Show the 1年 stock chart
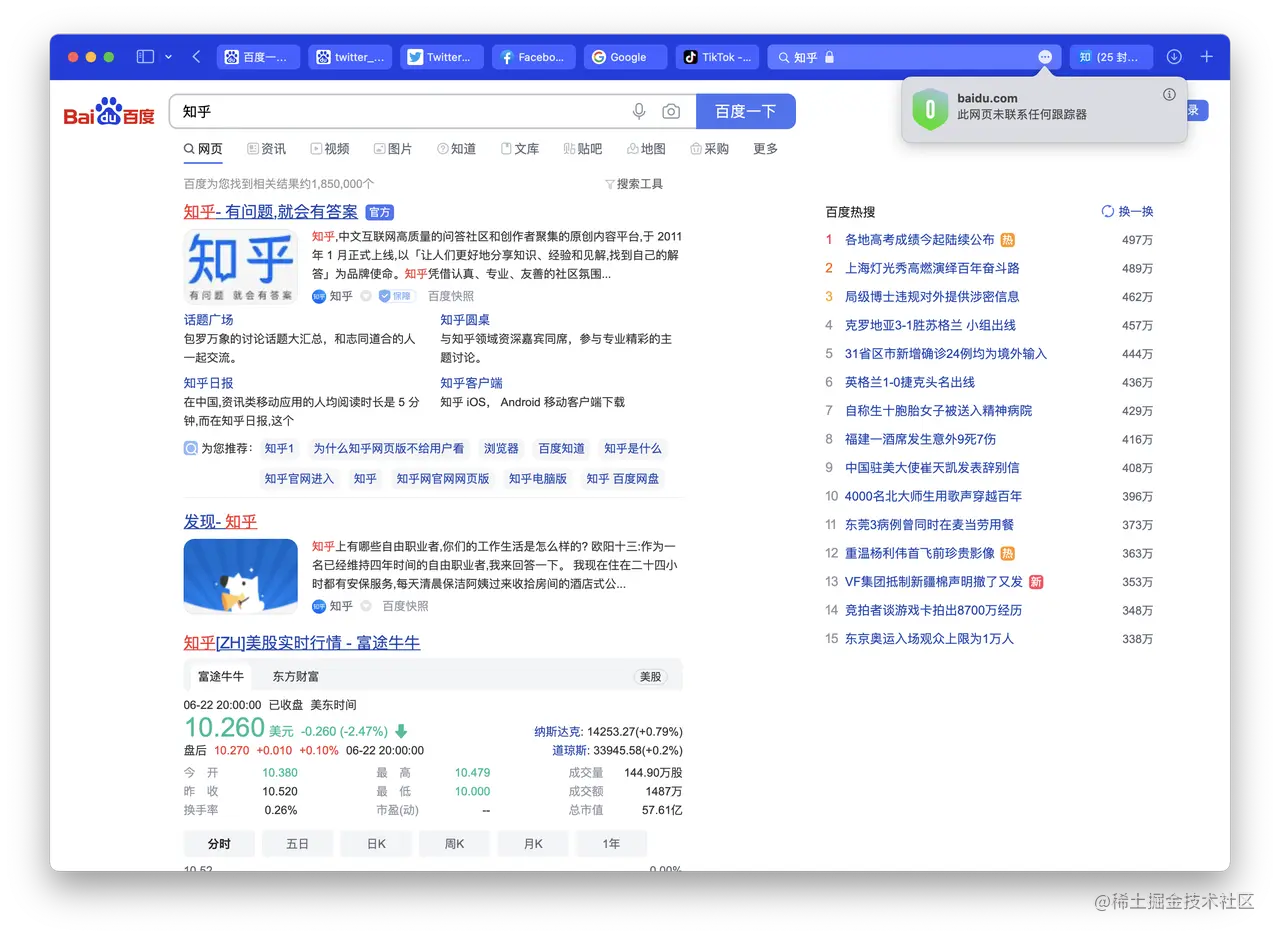 click(x=611, y=844)
